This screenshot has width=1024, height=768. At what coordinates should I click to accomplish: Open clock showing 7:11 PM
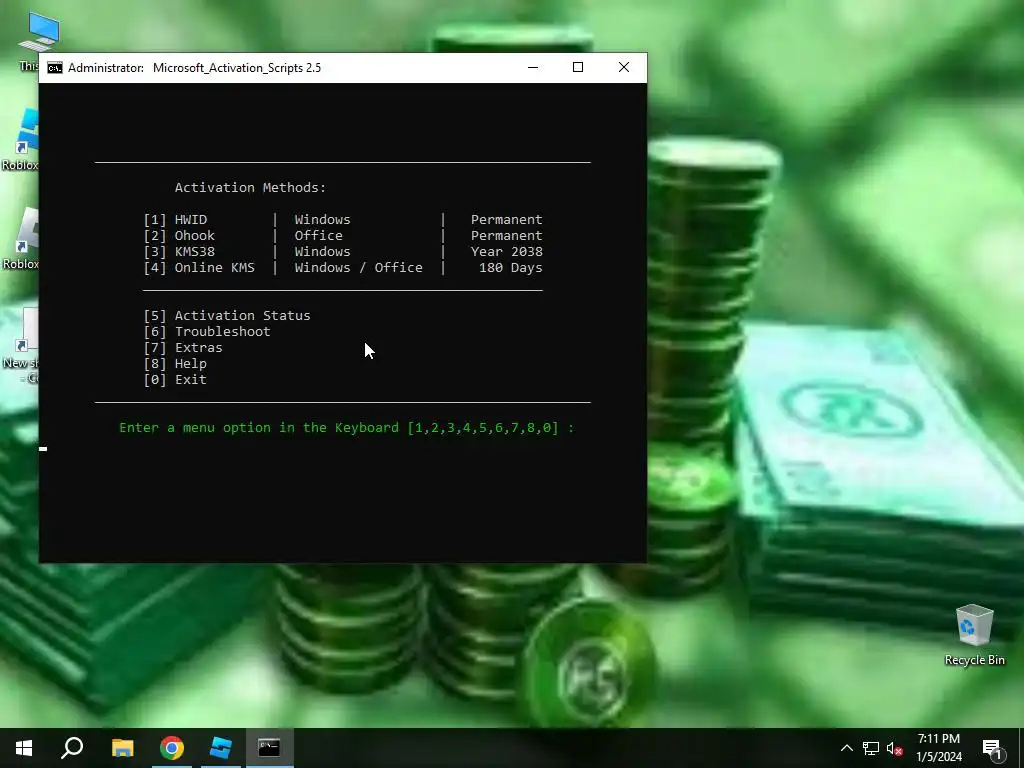click(x=938, y=748)
